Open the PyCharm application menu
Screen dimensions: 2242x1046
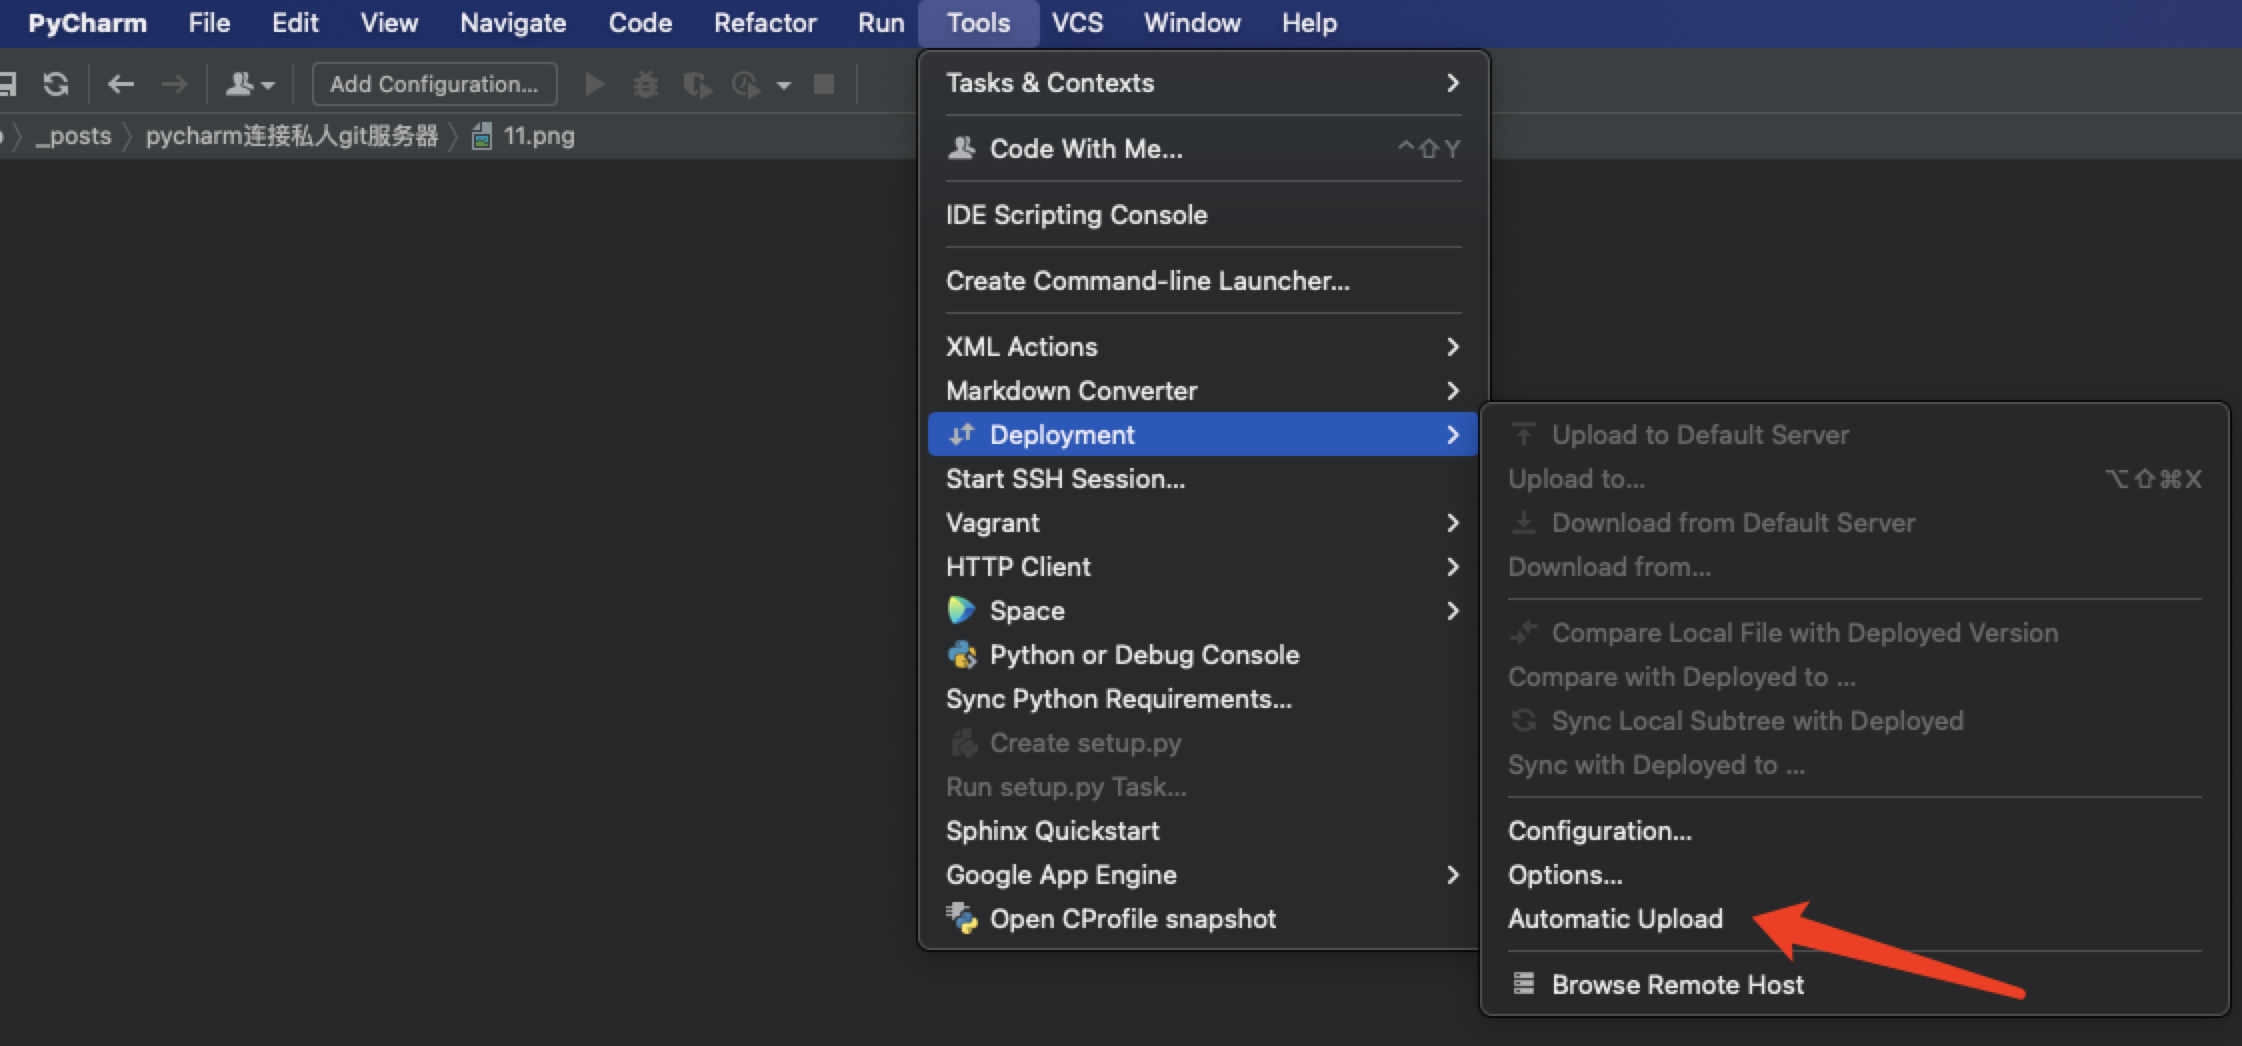87,23
